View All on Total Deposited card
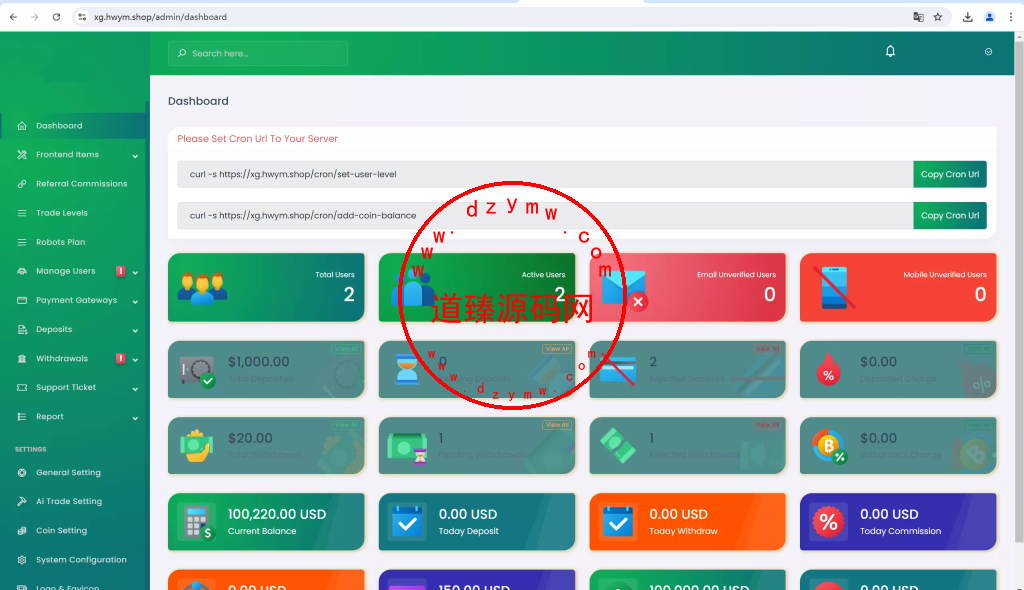Viewport: 1024px width, 590px height. (x=346, y=349)
